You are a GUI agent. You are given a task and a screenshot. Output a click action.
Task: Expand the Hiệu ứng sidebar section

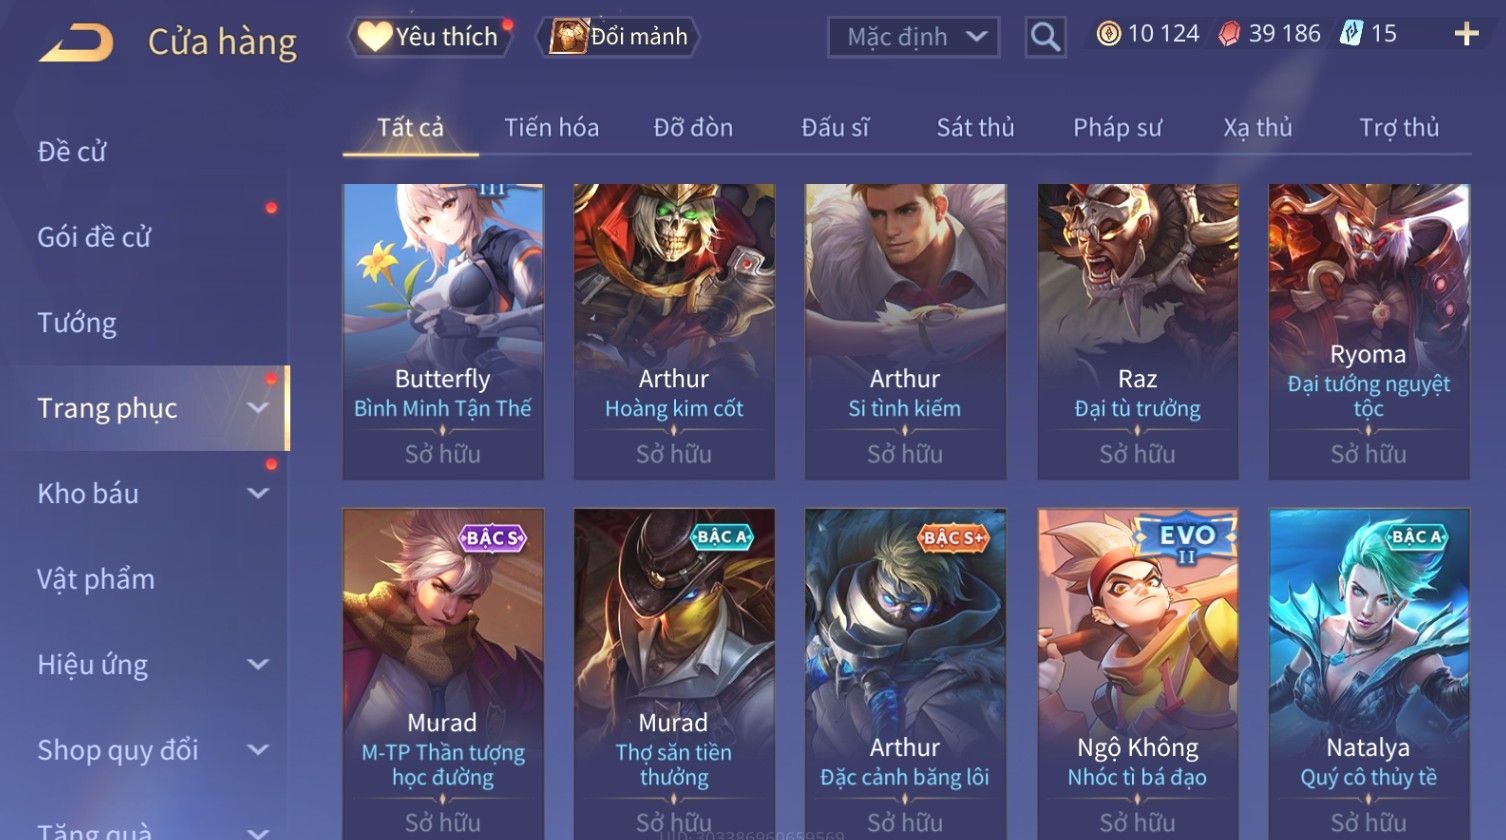coord(258,664)
